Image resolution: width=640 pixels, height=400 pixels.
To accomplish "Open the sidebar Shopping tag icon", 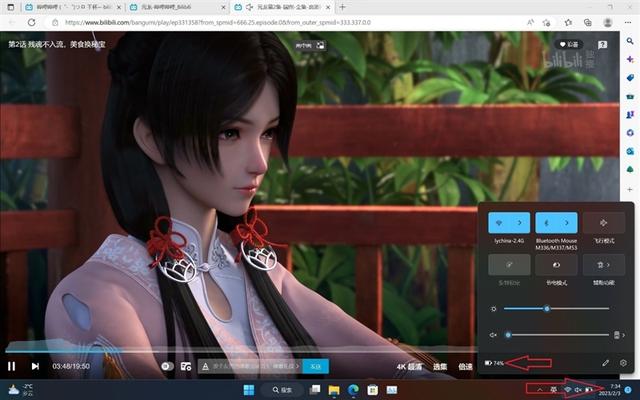I will pos(630,78).
